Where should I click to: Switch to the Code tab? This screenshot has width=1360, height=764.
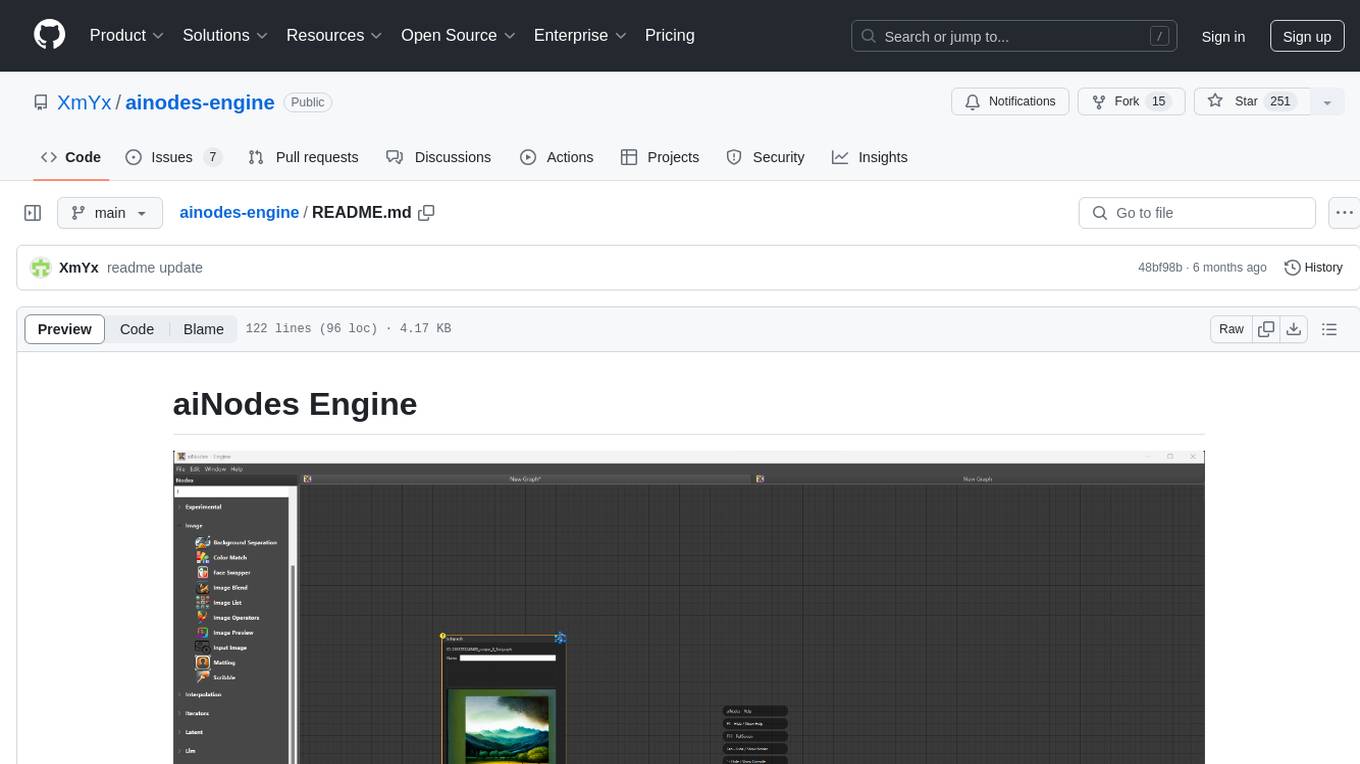[x=71, y=157]
